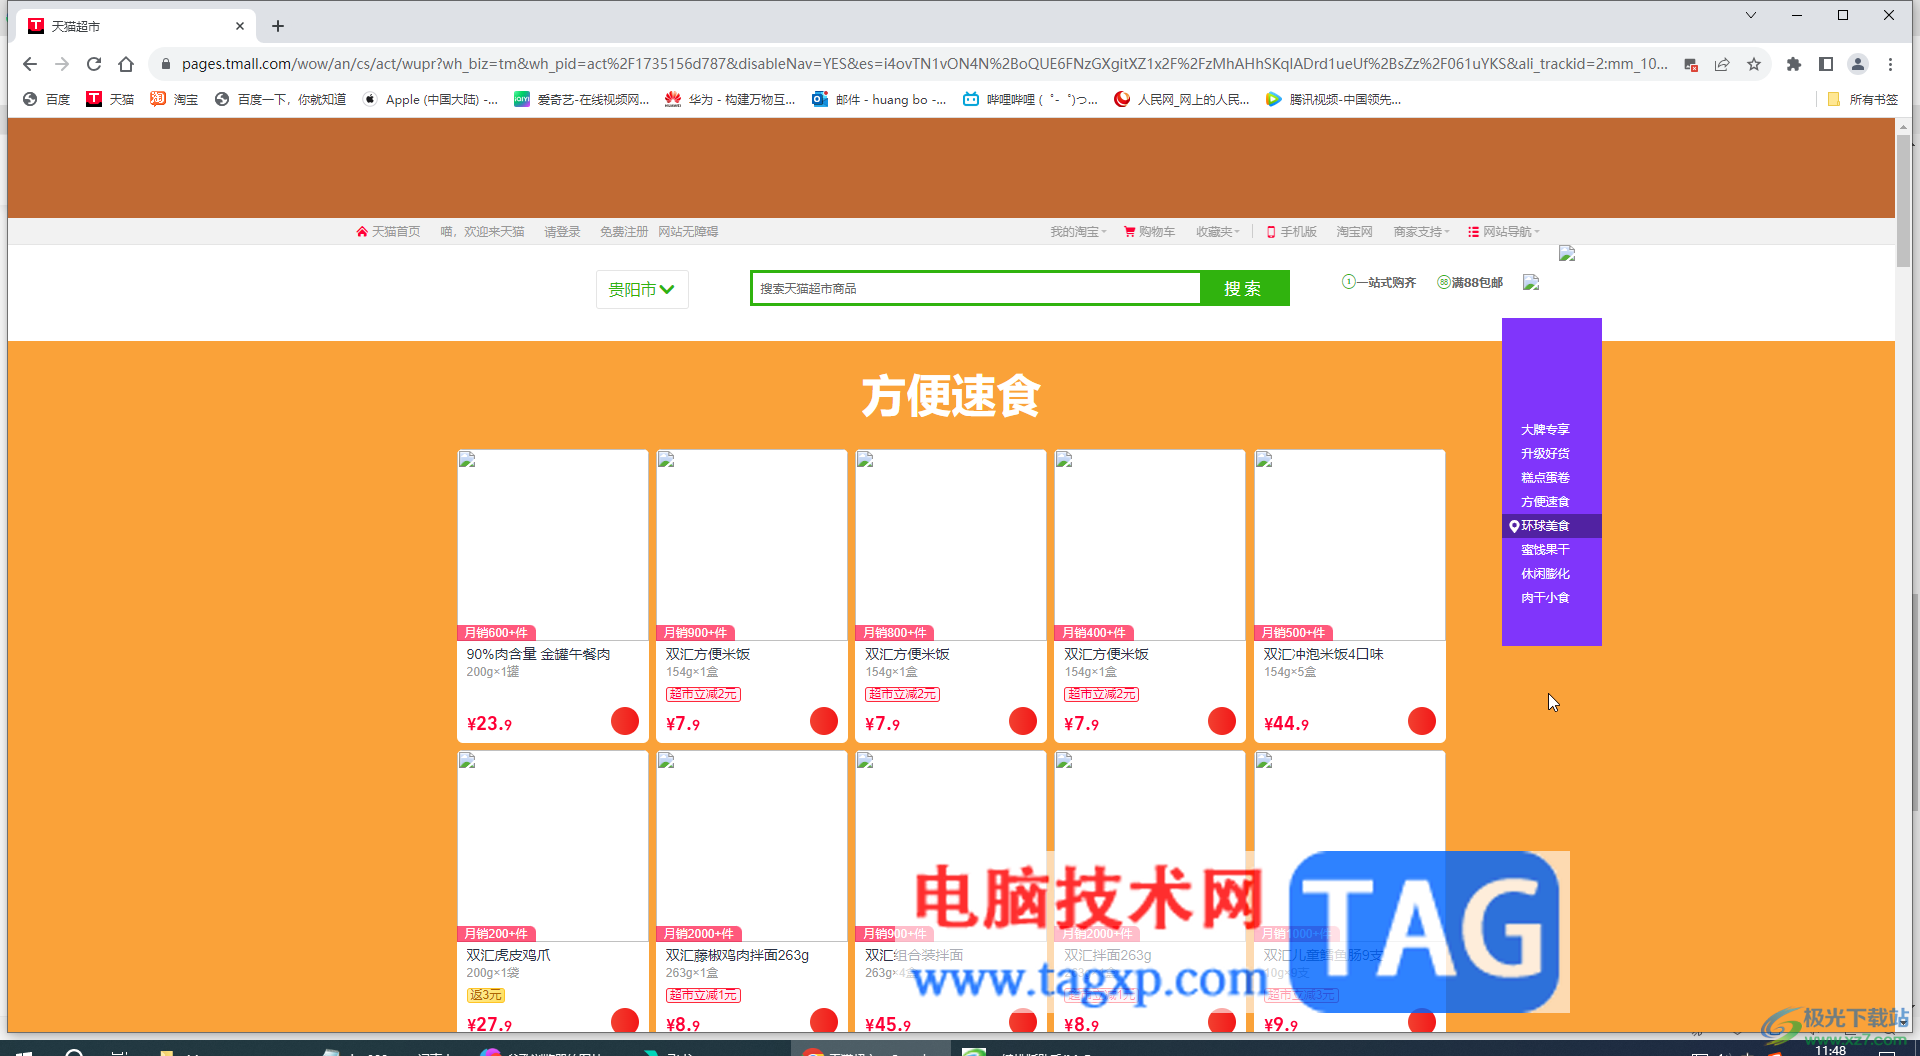
Task: Close the 天猫超市 tab
Action: [x=240, y=26]
